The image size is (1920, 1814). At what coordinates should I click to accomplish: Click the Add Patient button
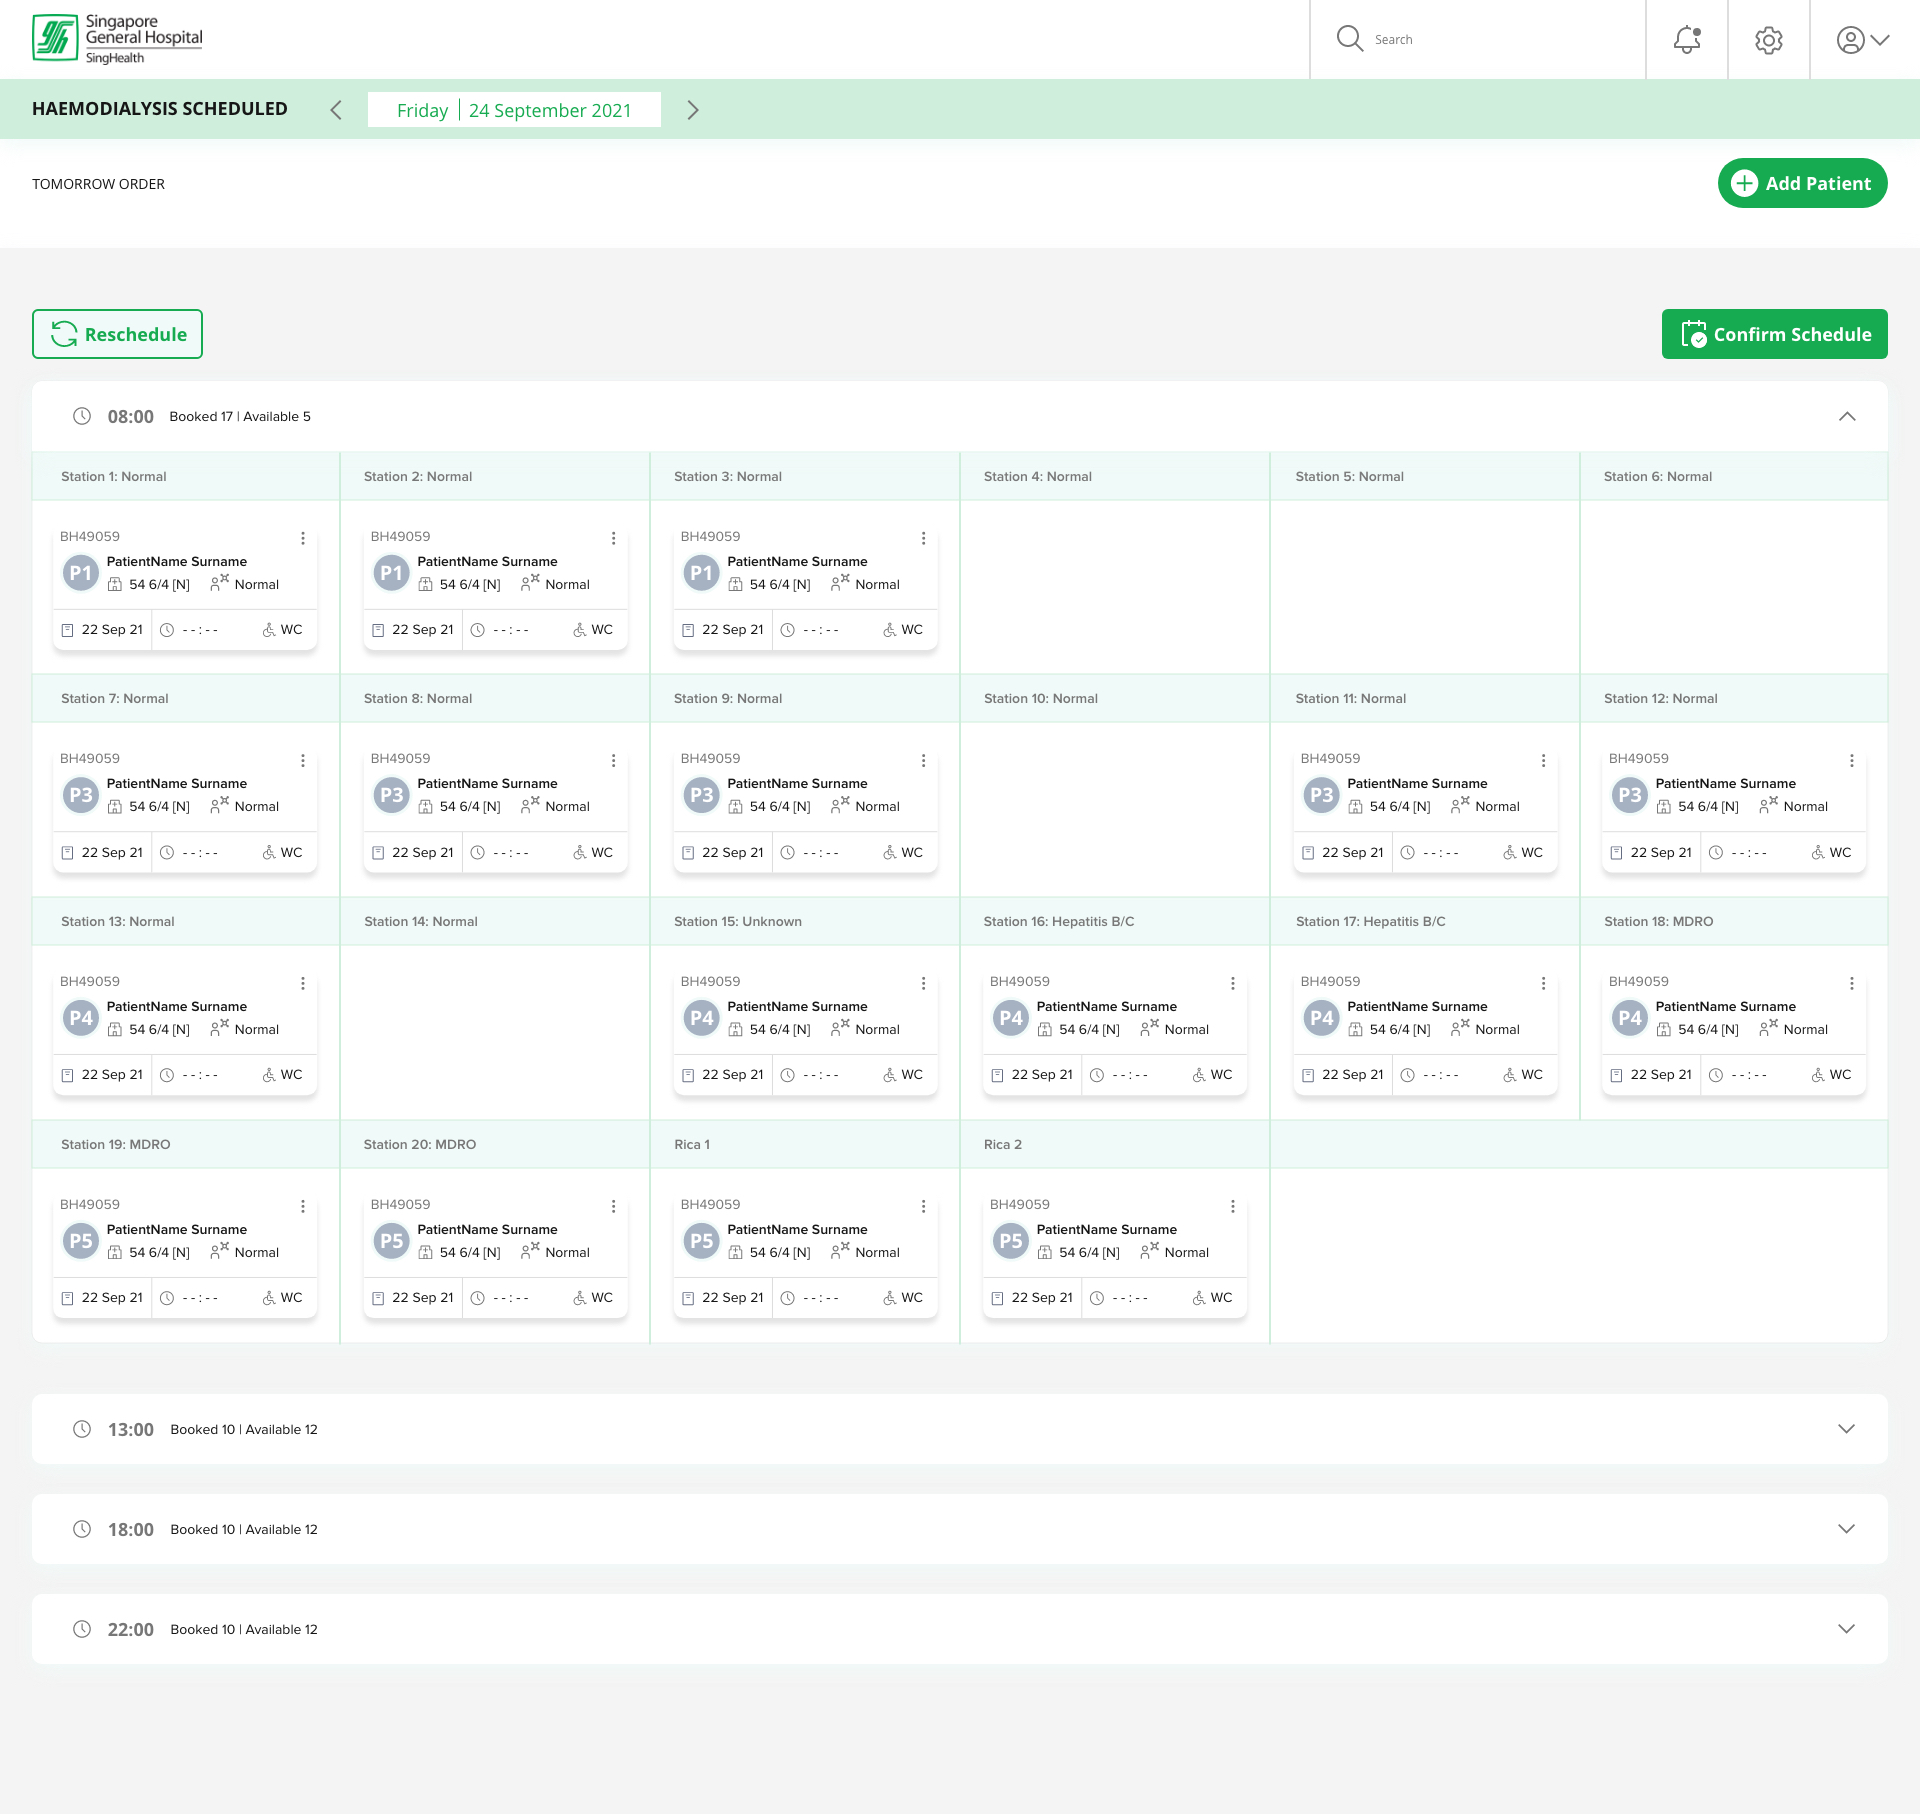pyautogui.click(x=1802, y=183)
